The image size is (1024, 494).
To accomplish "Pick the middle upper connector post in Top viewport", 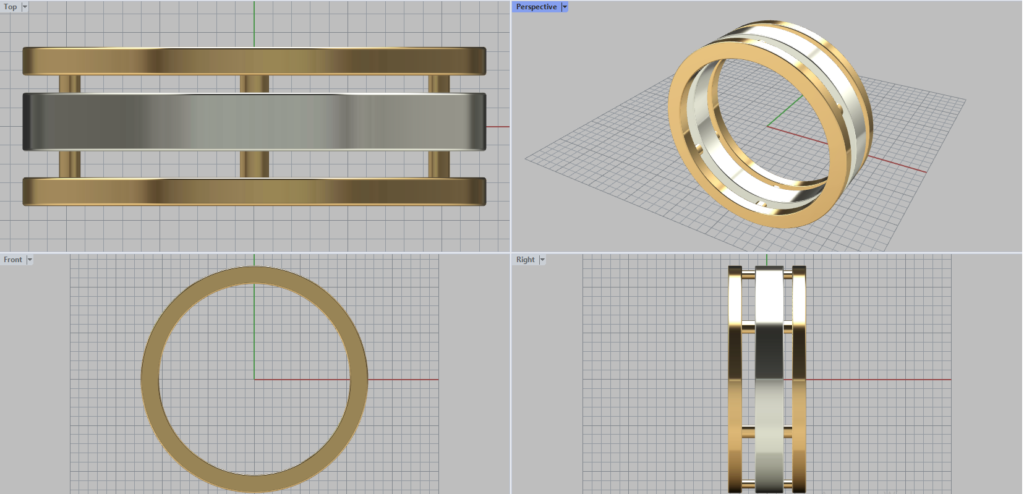I will (x=254, y=84).
